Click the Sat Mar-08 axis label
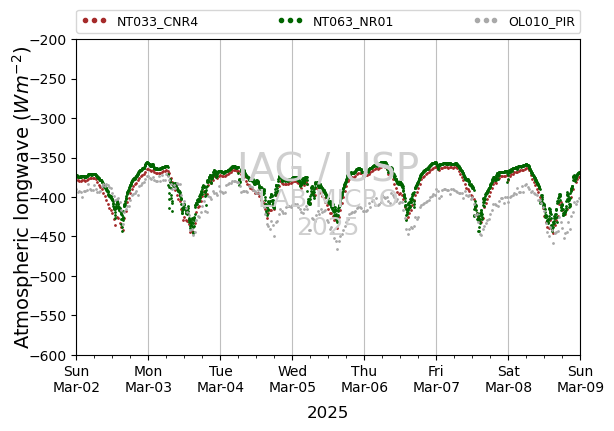Viewport: 614px width, 431px height. tap(508, 379)
